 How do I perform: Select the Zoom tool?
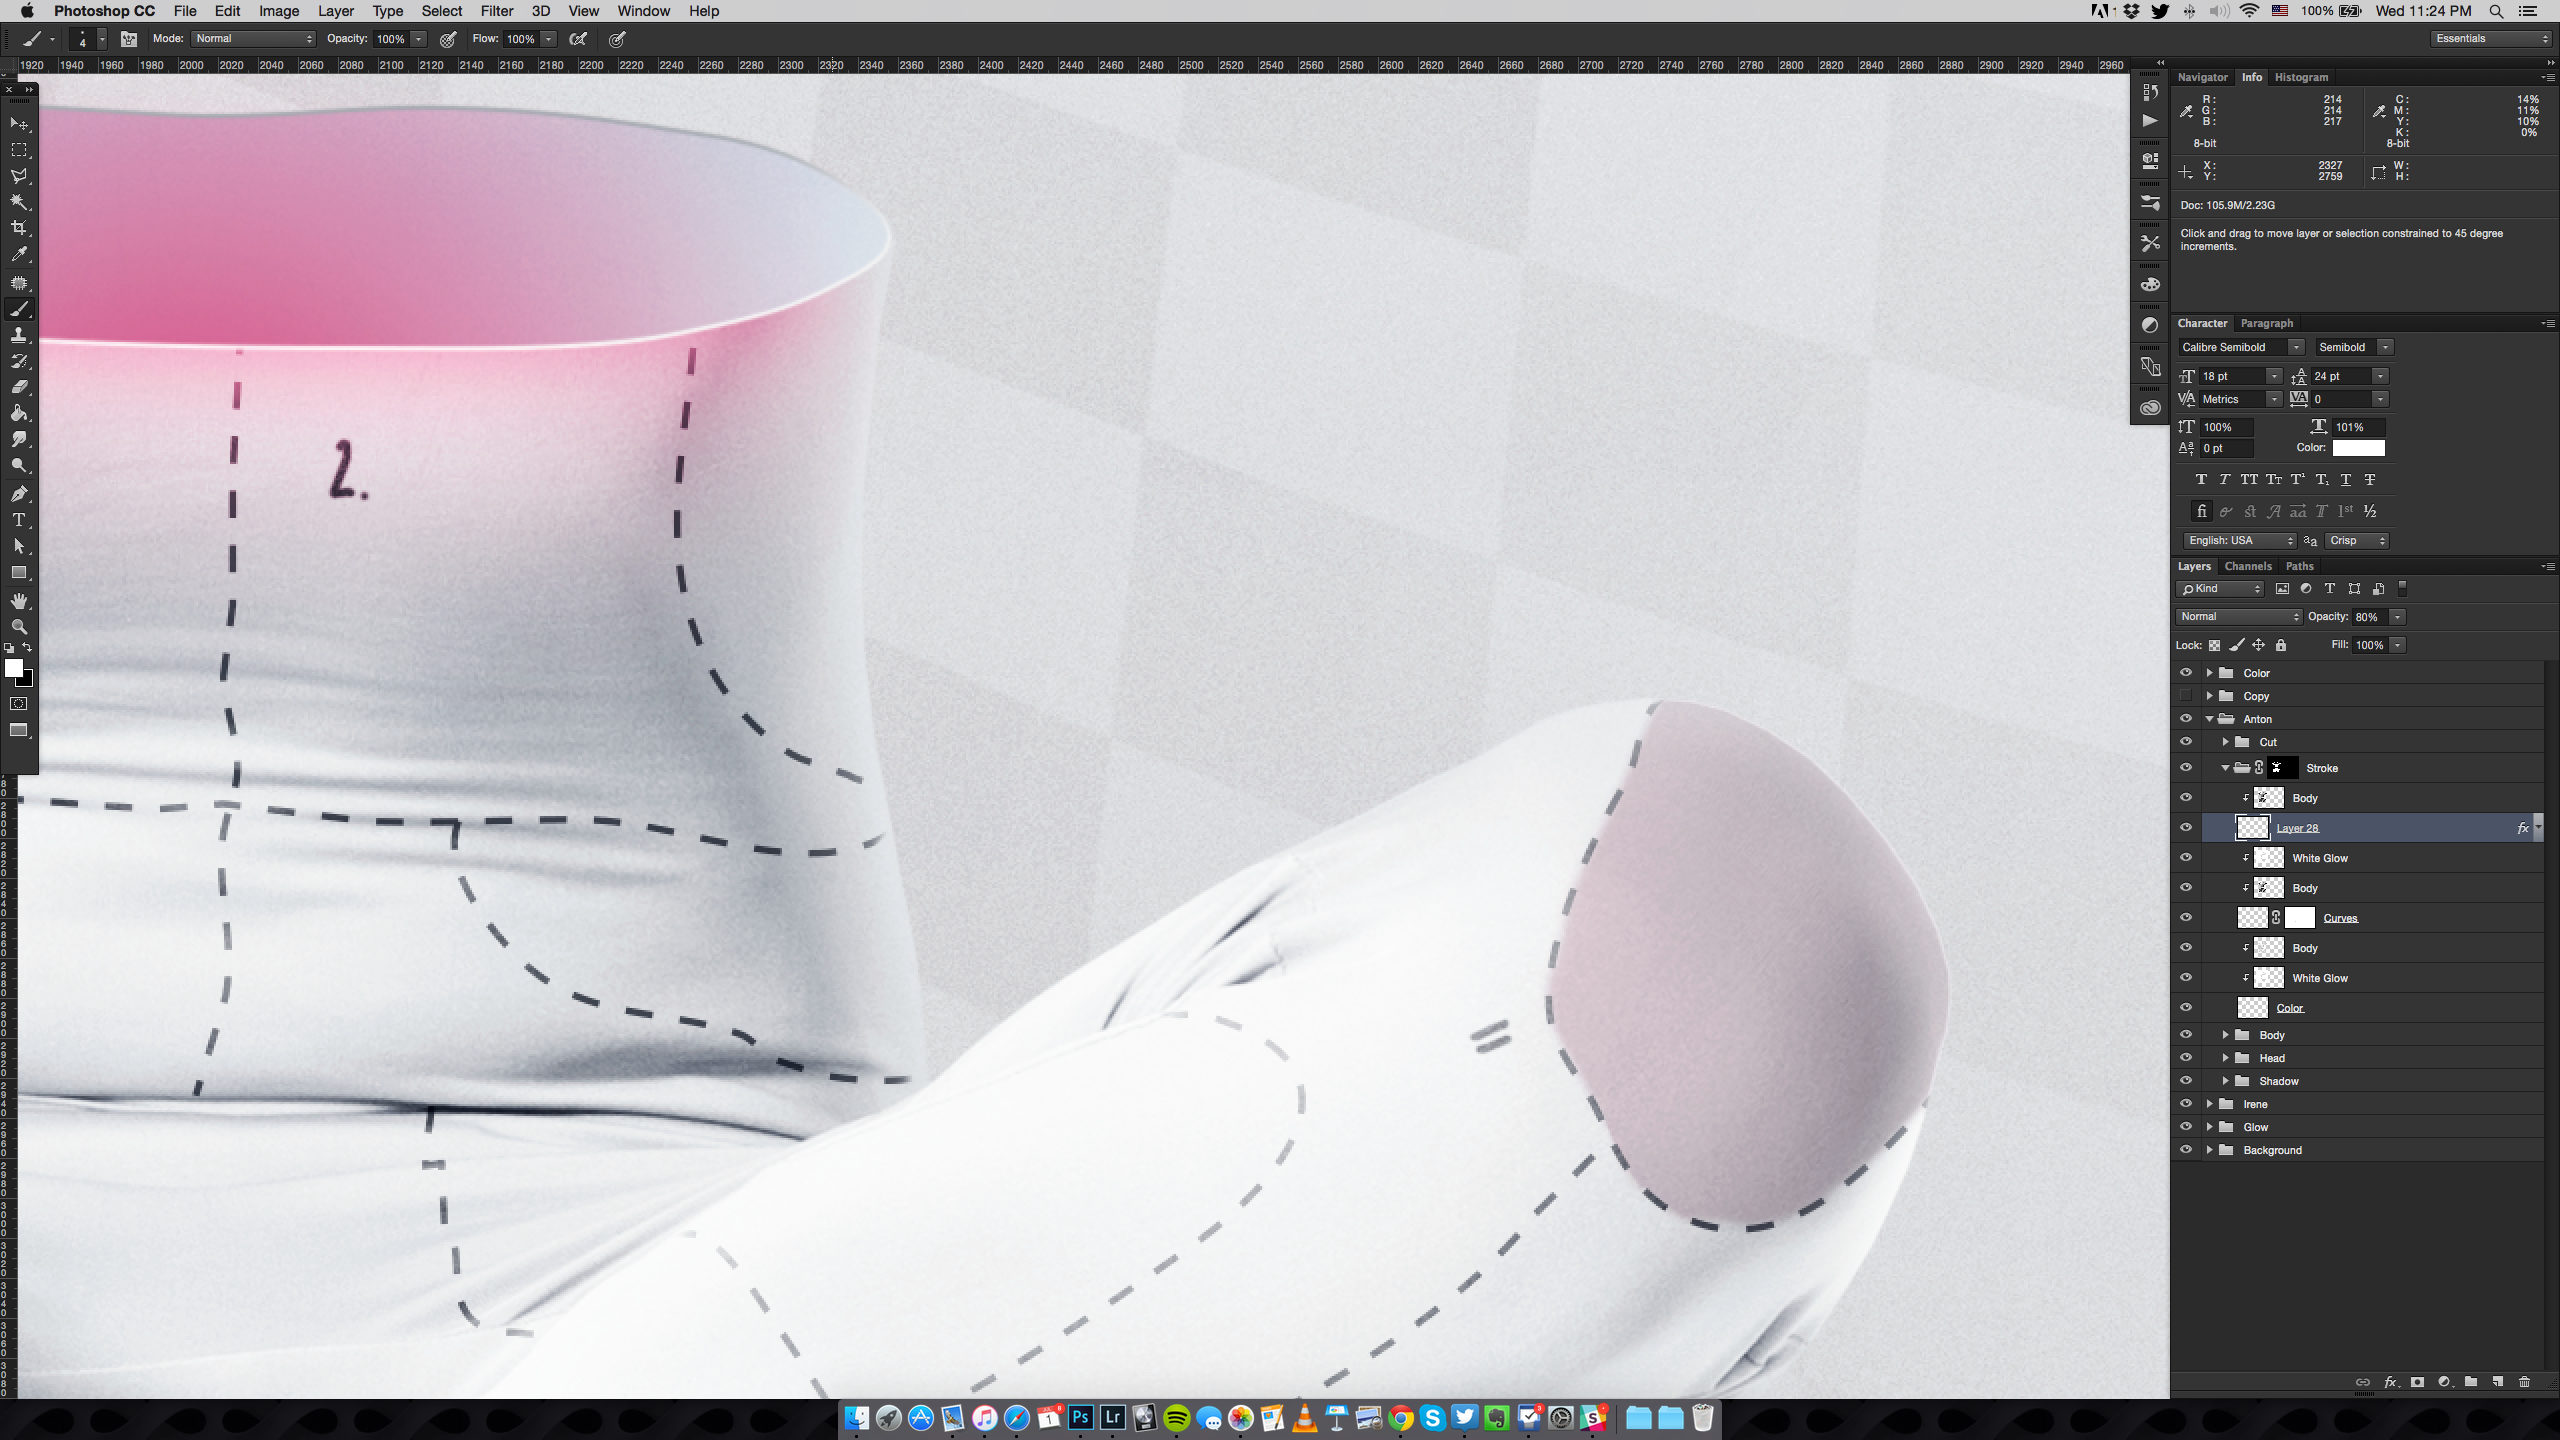coord(19,627)
